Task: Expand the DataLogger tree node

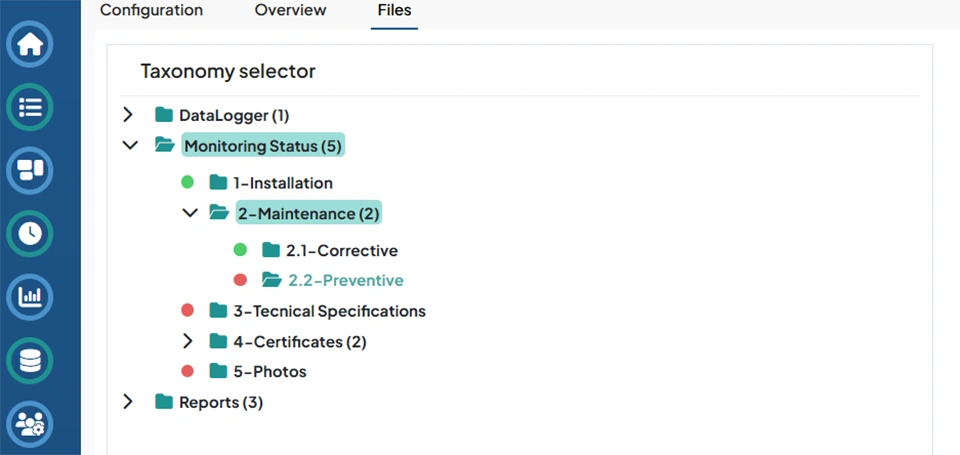Action: click(128, 115)
